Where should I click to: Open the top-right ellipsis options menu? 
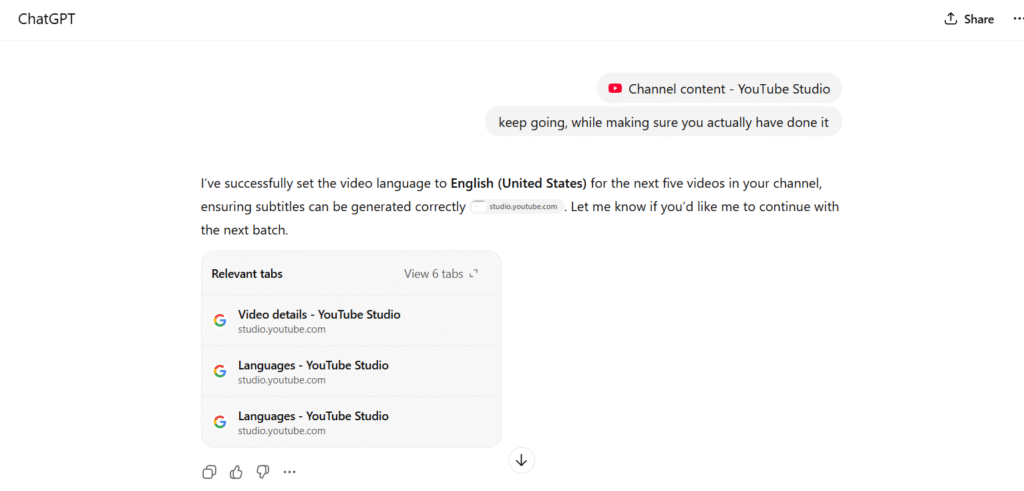1019,19
